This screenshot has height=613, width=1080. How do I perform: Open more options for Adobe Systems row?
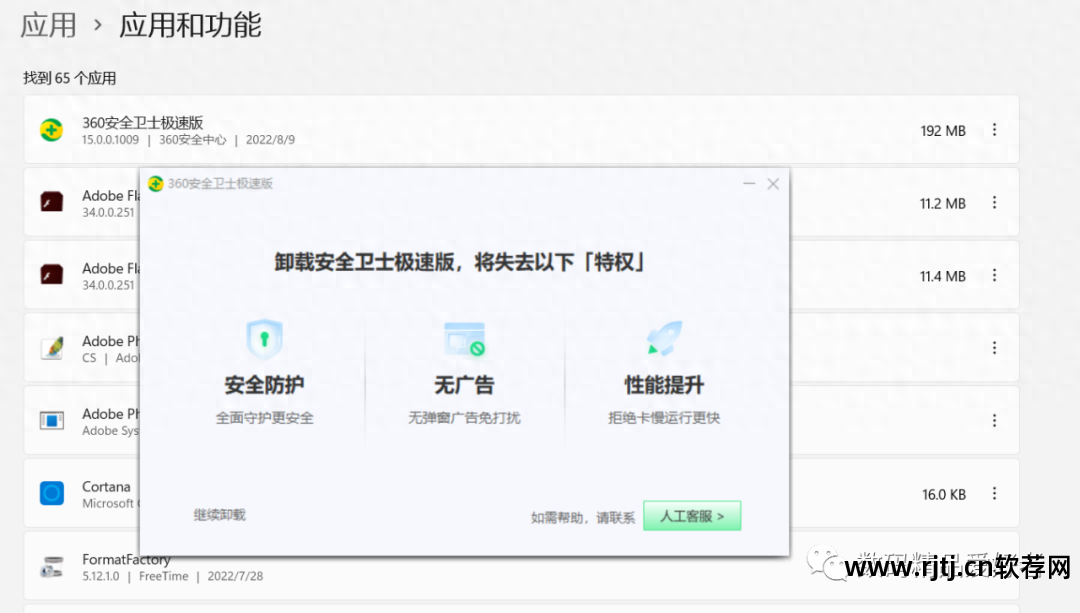(994, 421)
